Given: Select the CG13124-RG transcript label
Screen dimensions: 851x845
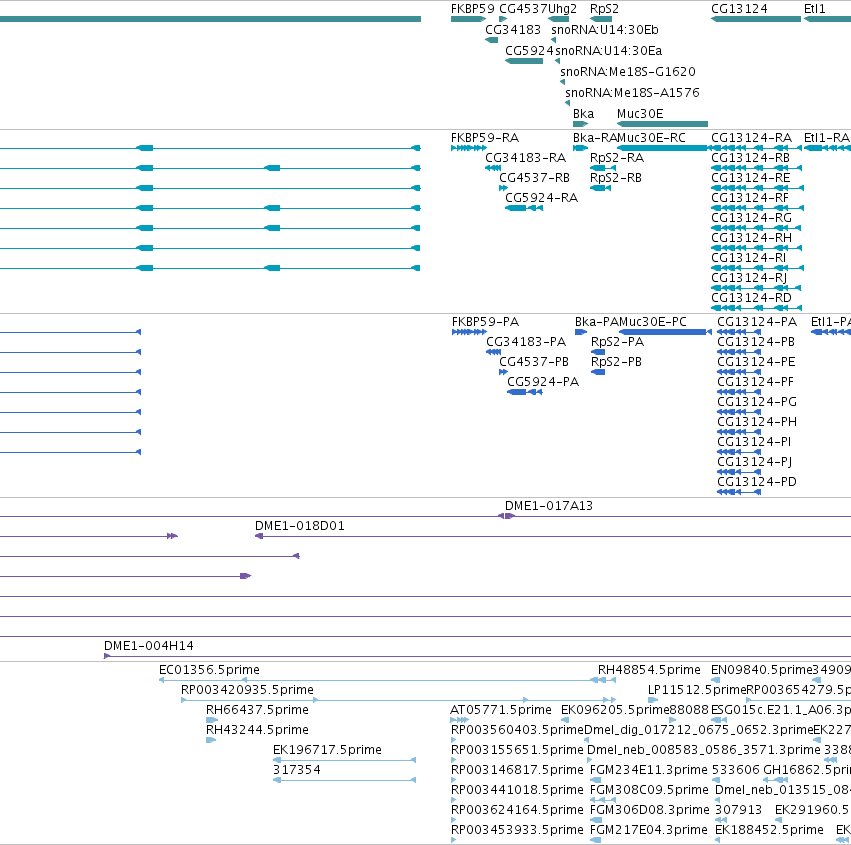Looking at the screenshot, I should coord(752,218).
